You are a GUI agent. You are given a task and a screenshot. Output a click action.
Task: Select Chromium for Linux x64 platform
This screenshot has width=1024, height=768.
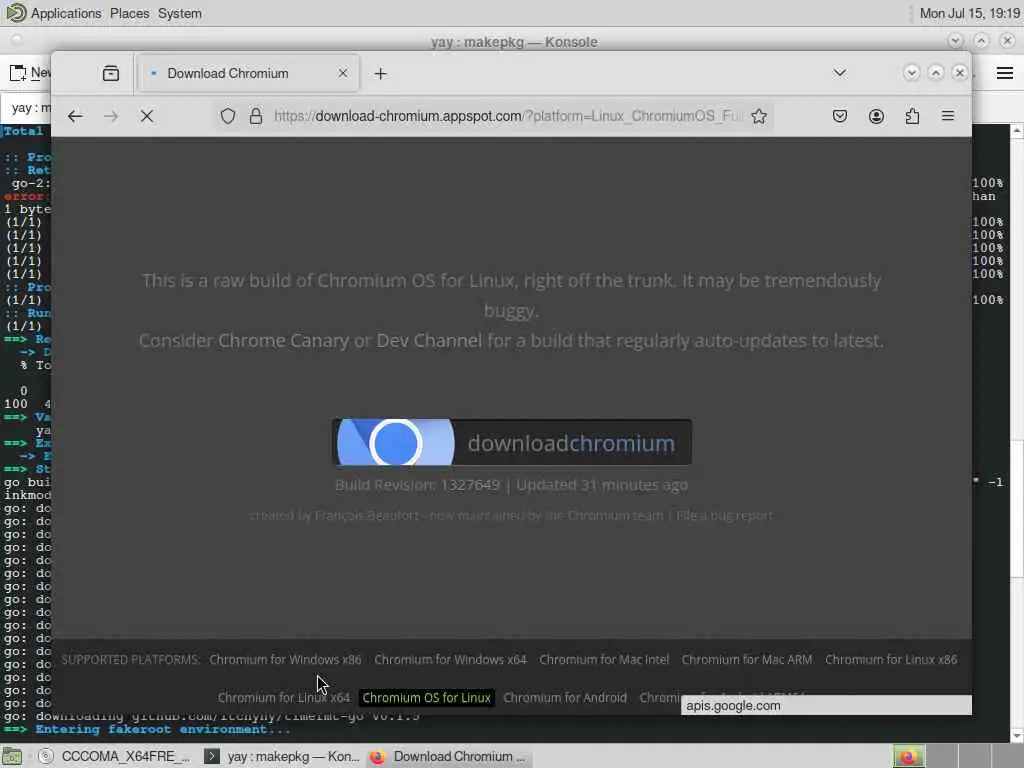283,697
